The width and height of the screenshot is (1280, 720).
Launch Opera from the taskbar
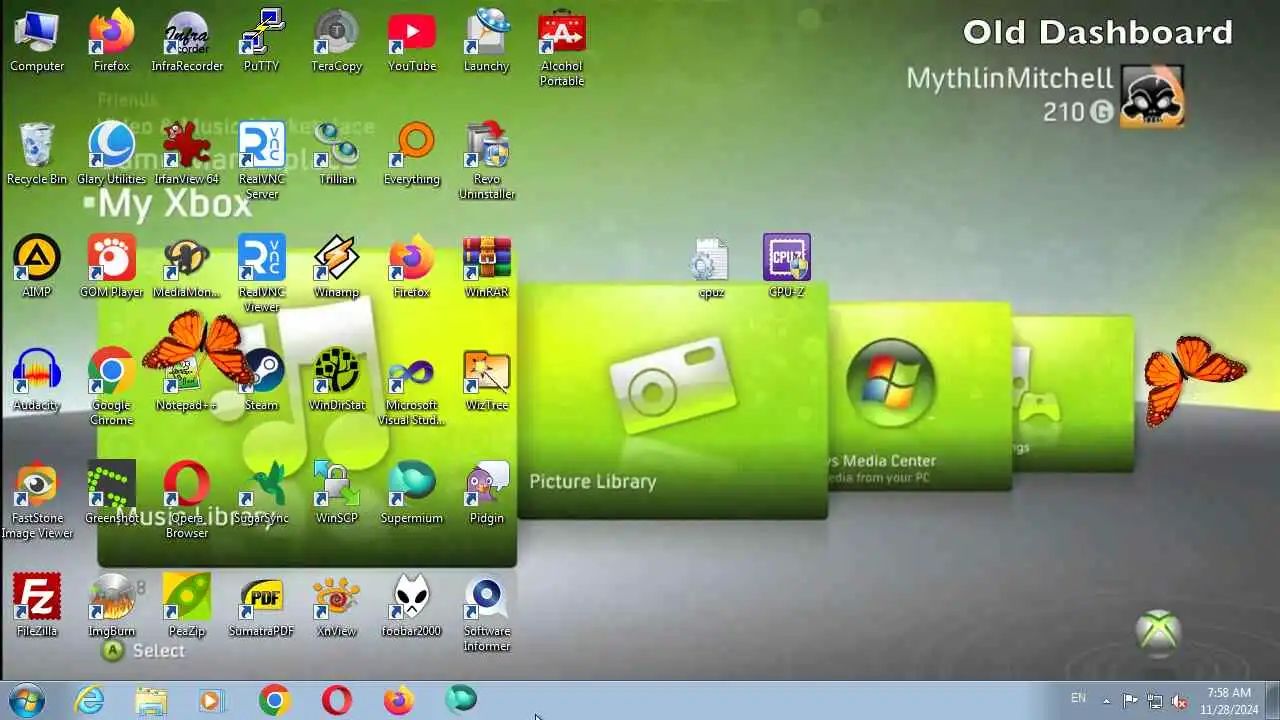pyautogui.click(x=337, y=700)
